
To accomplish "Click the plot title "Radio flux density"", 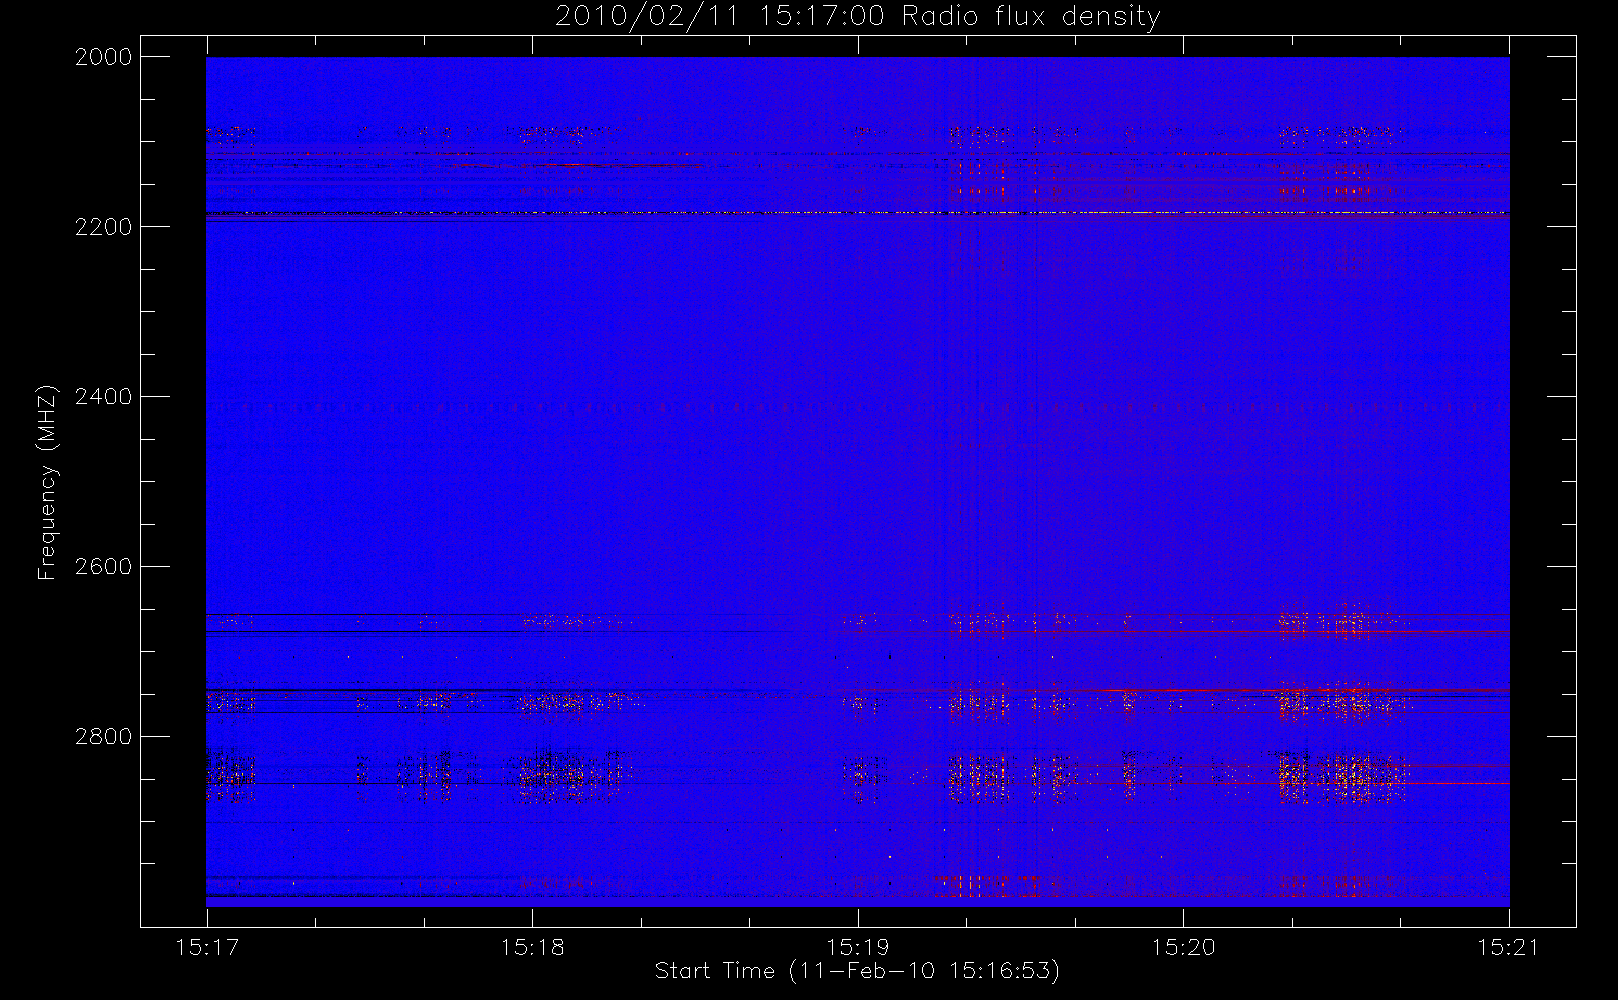I will (x=1031, y=17).
